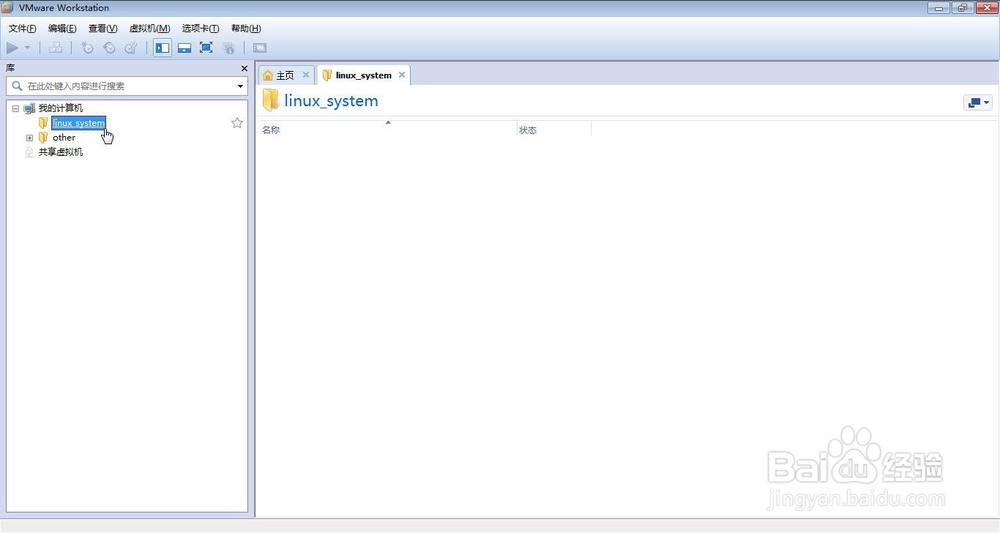Click the VMware Workstation title bar icon
Image resolution: width=1000 pixels, height=533 pixels.
point(8,8)
